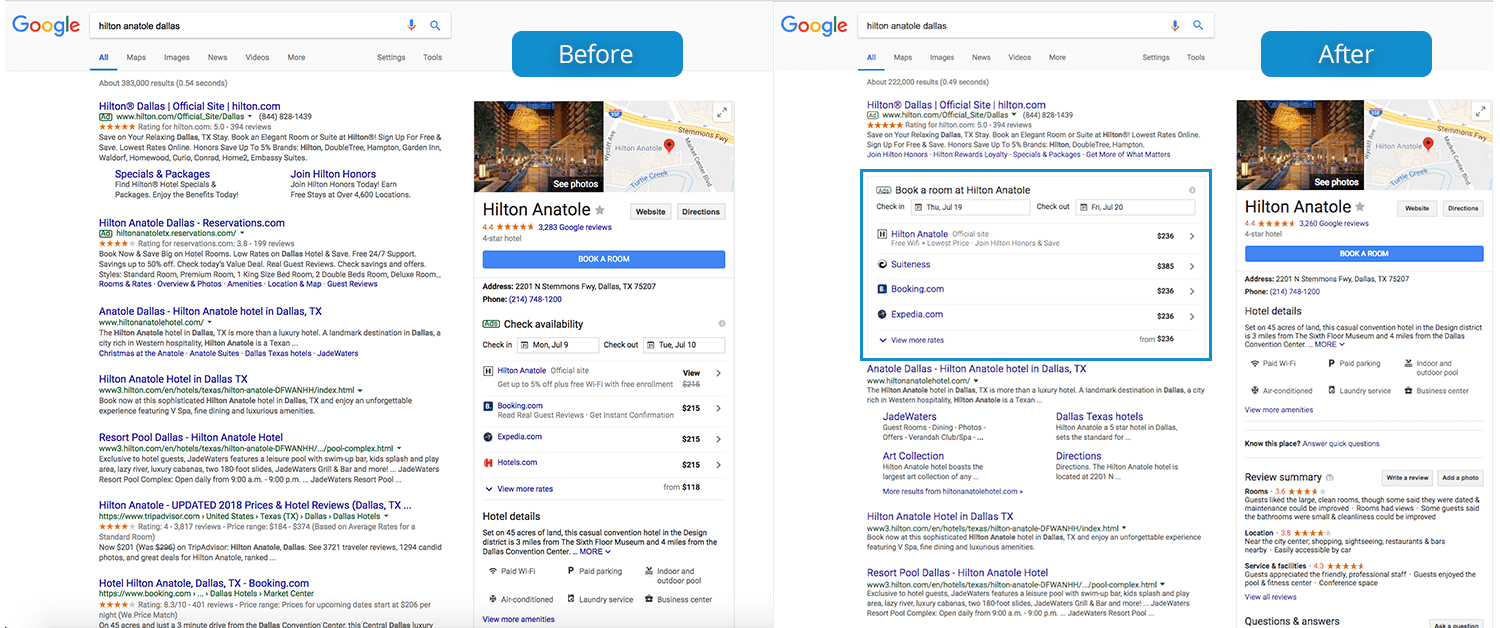The image size is (1500, 628).
Task: Expand MORE in Before panel Hotel details
Action: [x=594, y=552]
